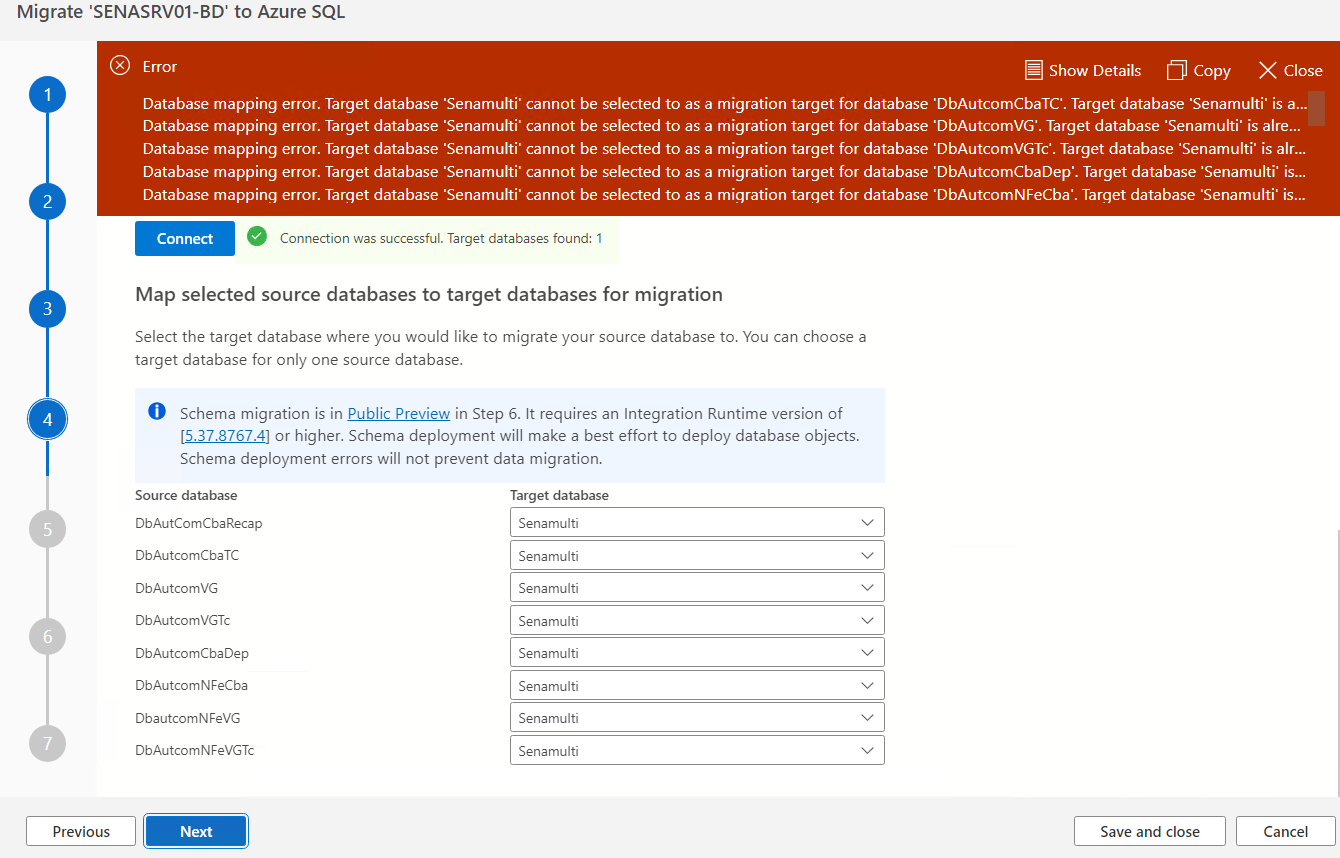This screenshot has height=858, width=1340.
Task: Click the Next button
Action: click(x=196, y=831)
